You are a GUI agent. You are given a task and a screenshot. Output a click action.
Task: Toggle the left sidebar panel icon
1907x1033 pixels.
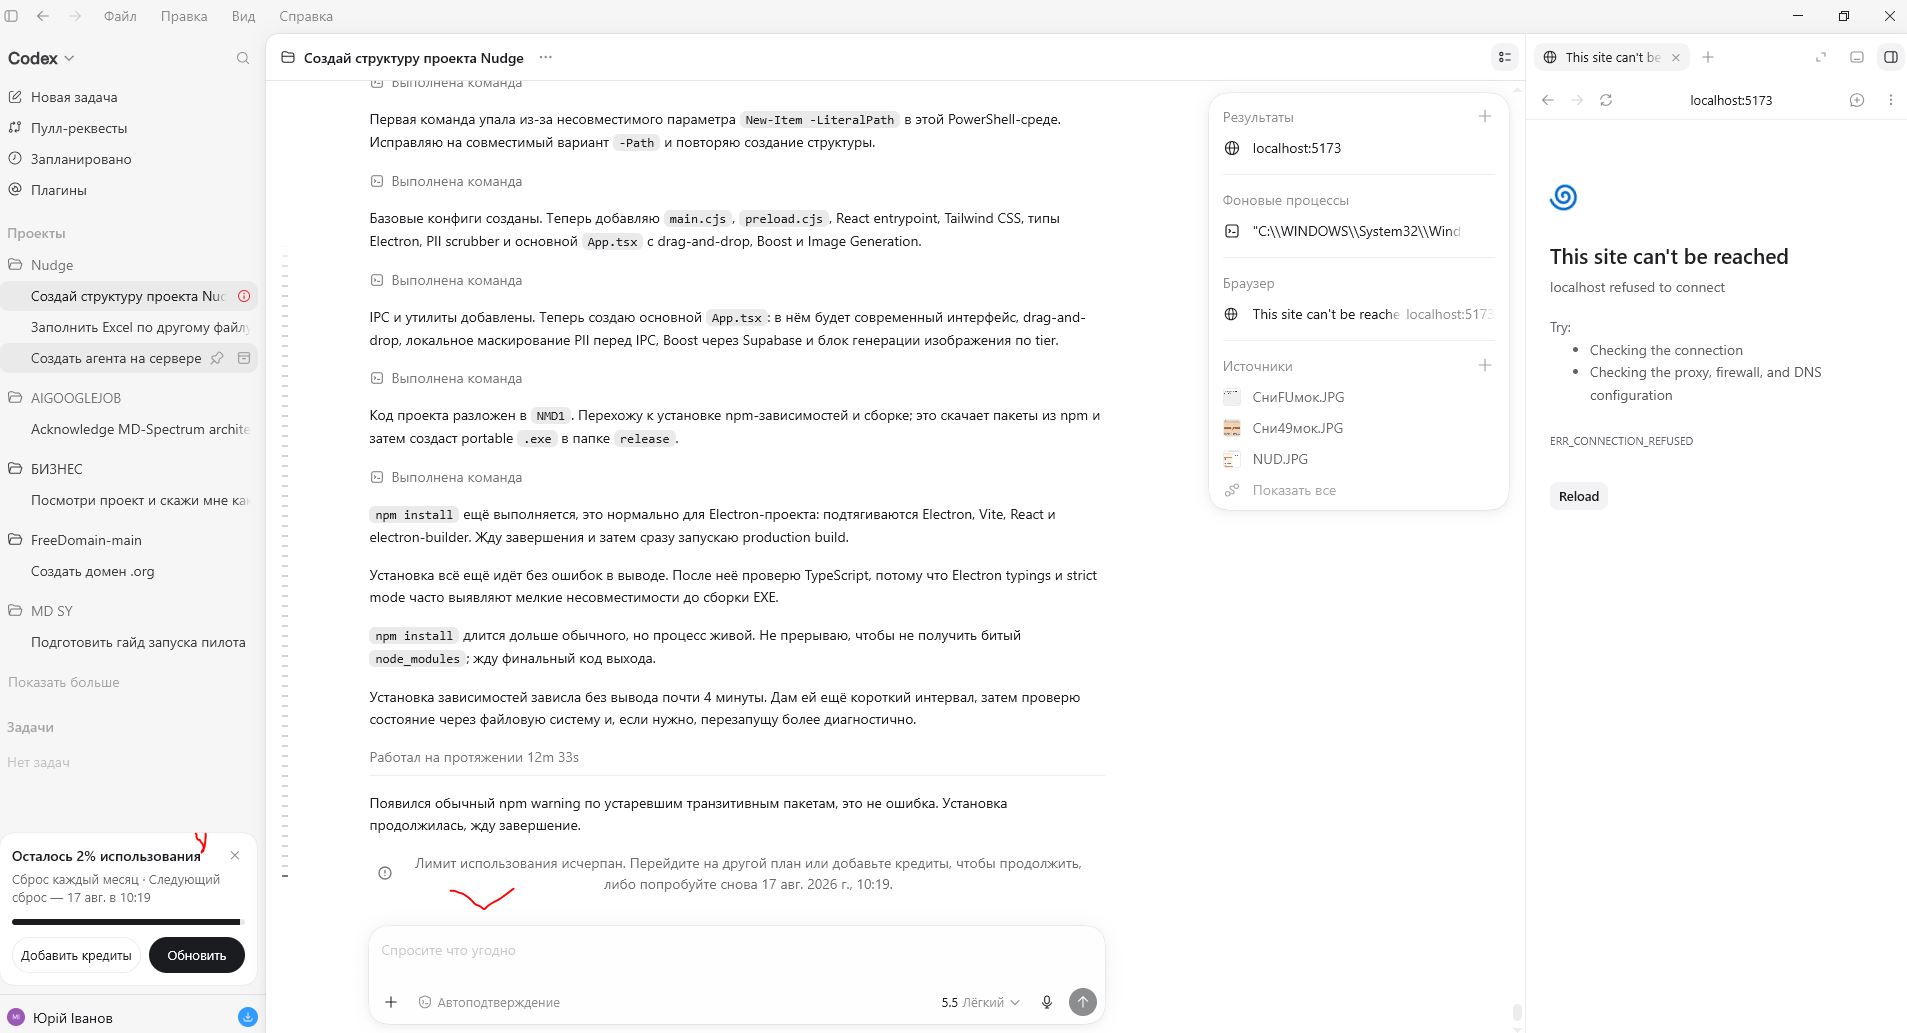coord(11,16)
